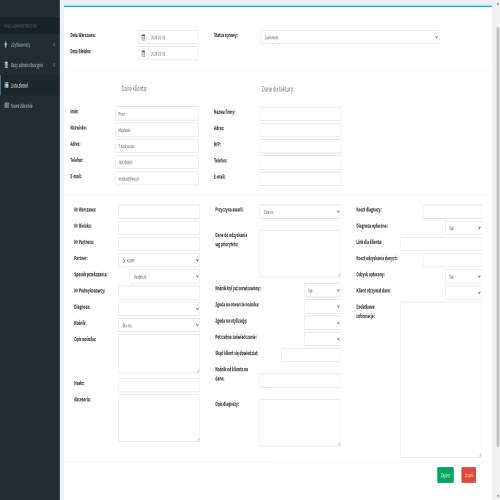This screenshot has width=500, height=500.
Task: Open the Diagnoza opłacona dropdown
Action: 464,228
